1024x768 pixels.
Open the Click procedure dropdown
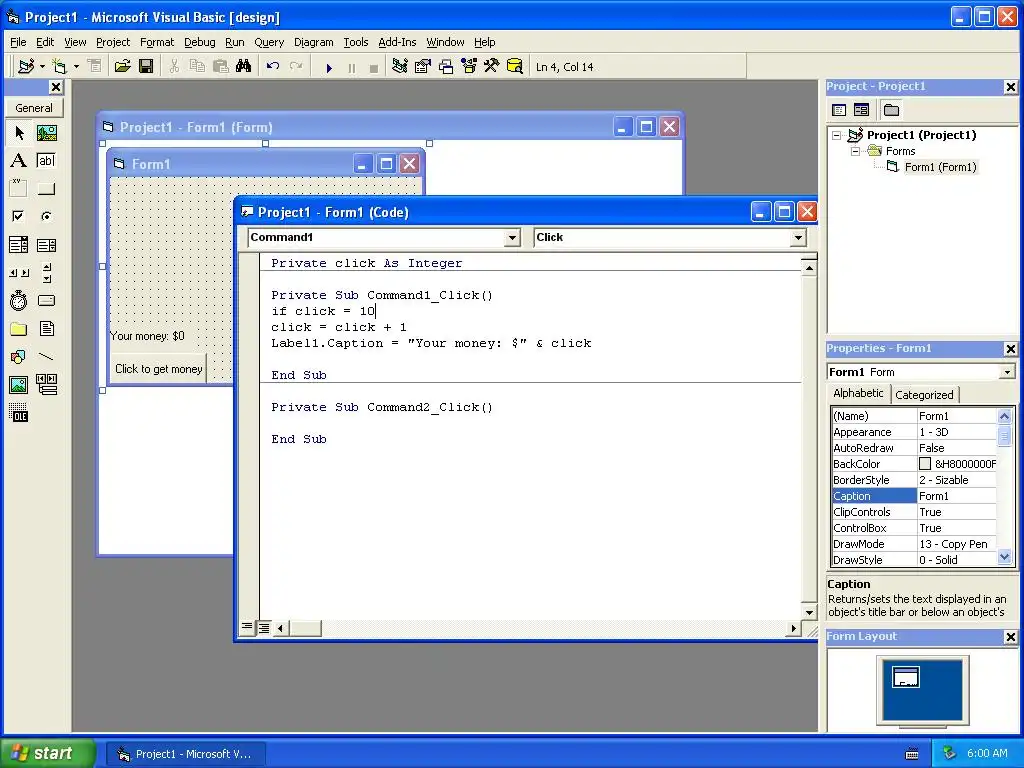[x=798, y=238]
